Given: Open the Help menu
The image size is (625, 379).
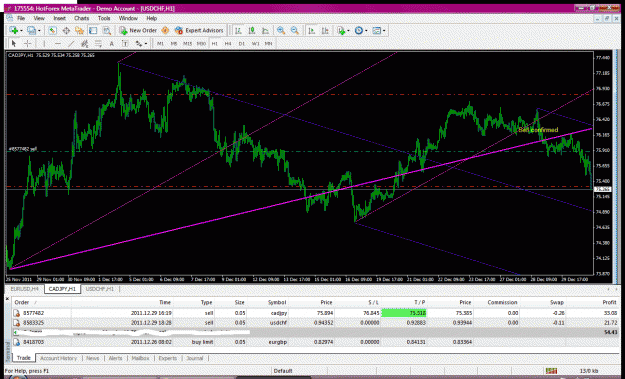Looking at the screenshot, I should [151, 18].
